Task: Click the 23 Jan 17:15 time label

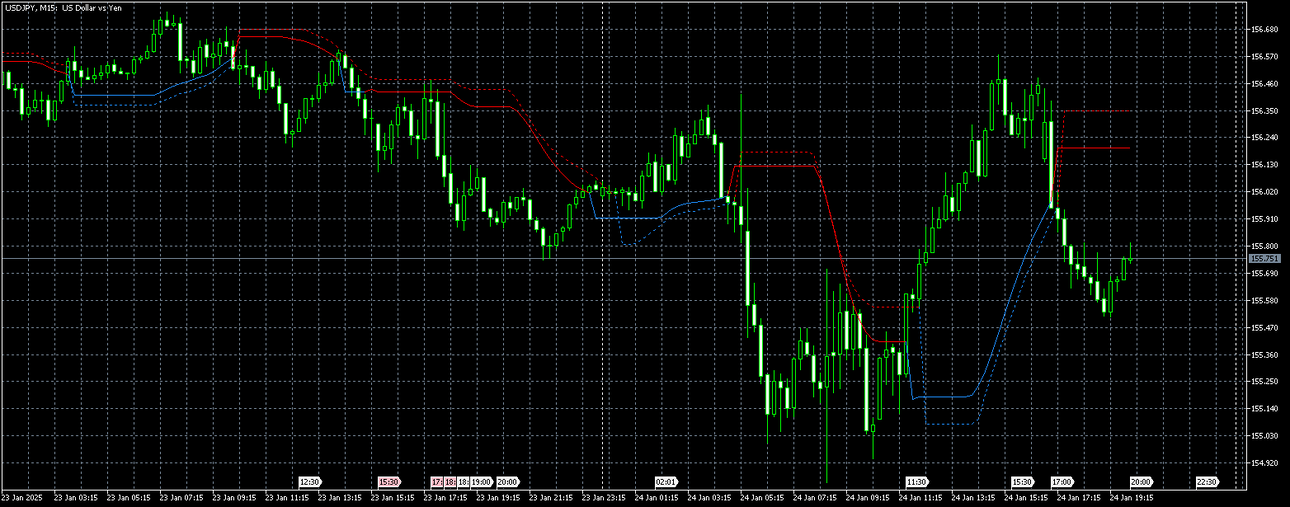Action: click(445, 496)
